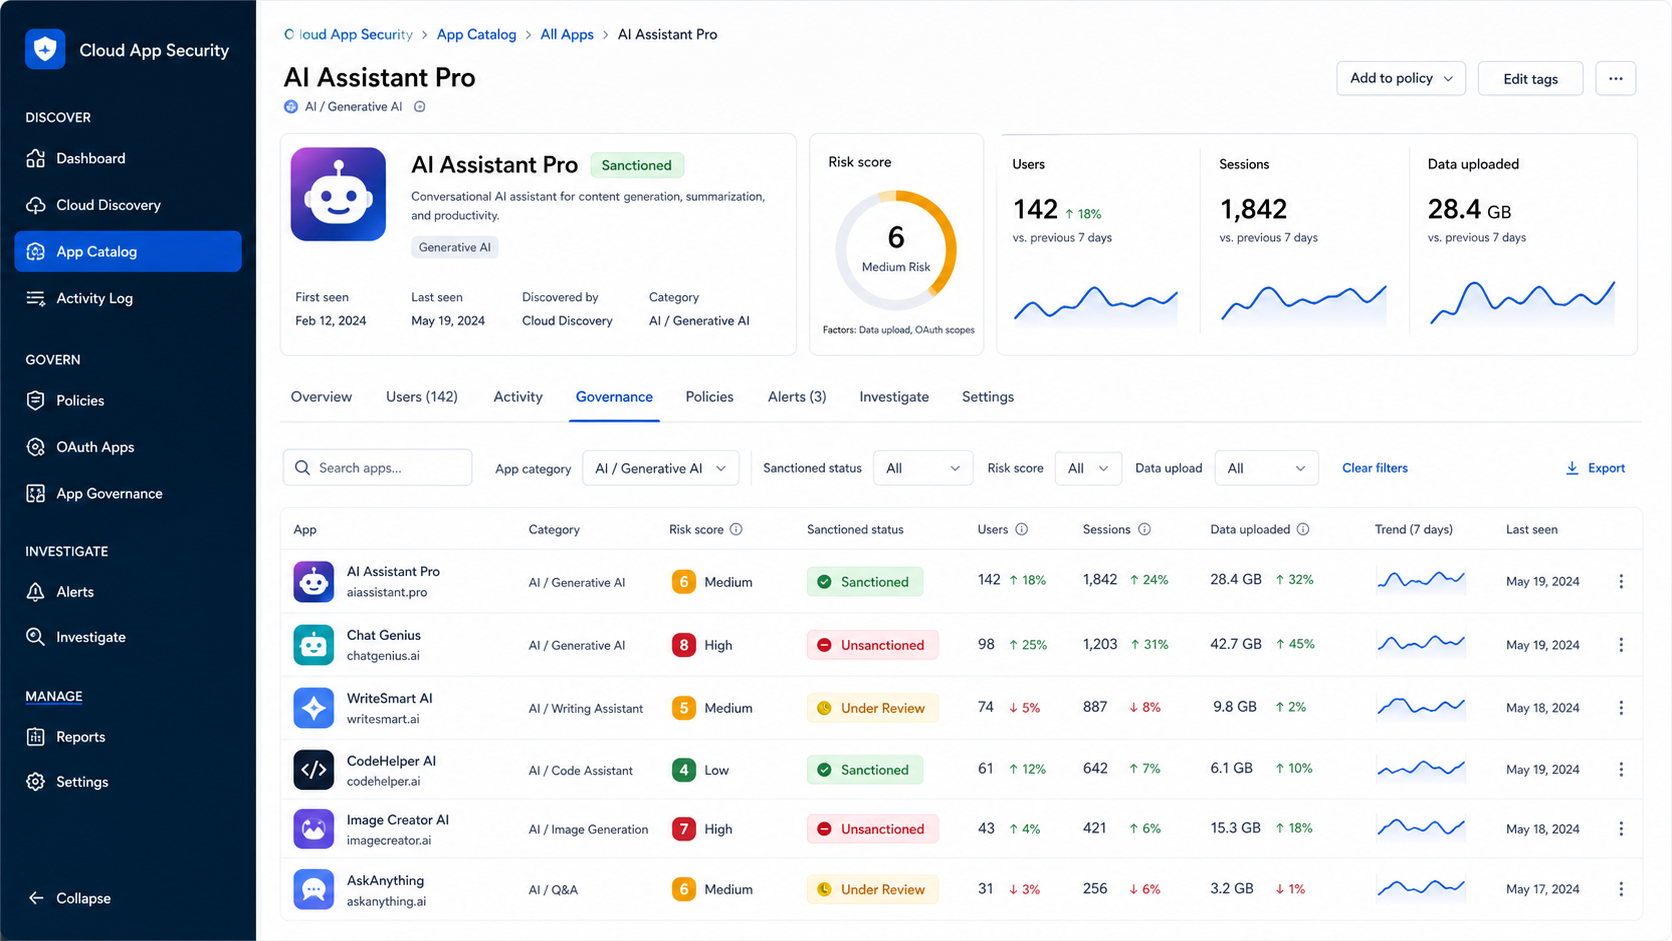The width and height of the screenshot is (1672, 941).
Task: Click the 'chatgenius.ai' domain text
Action: click(383, 656)
